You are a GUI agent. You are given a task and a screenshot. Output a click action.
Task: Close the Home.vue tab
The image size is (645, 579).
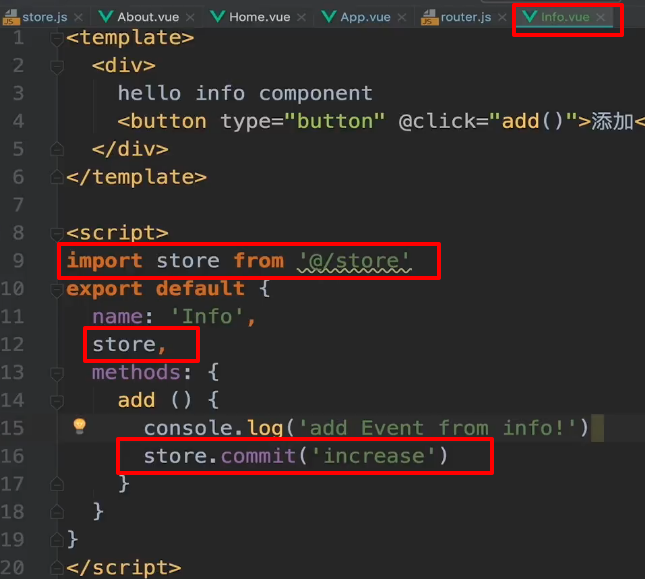pos(302,17)
